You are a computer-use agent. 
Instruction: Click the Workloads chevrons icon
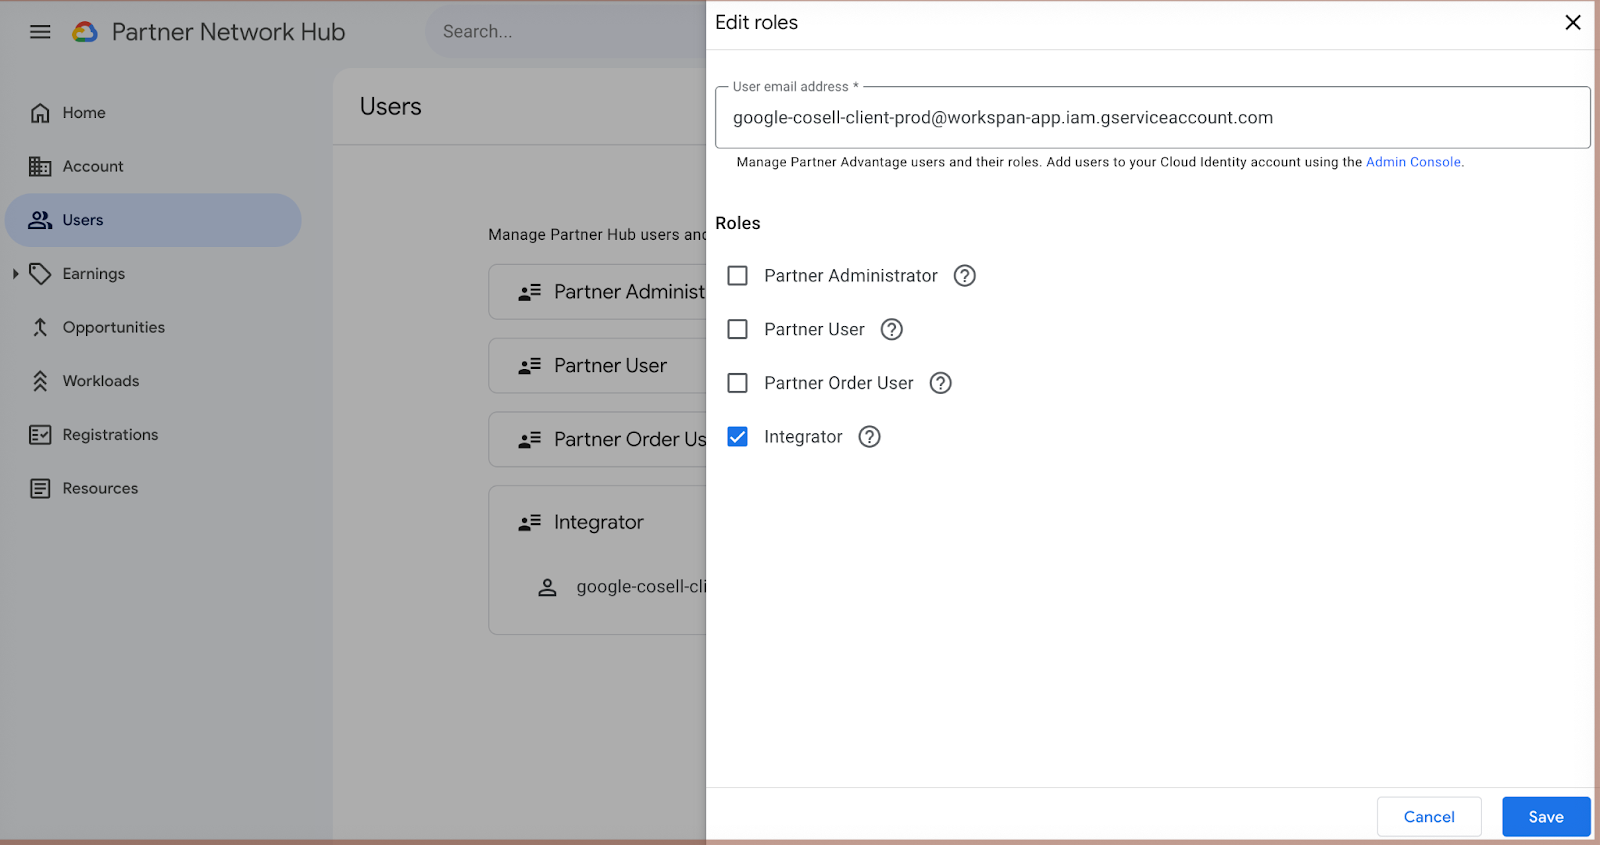(x=40, y=381)
